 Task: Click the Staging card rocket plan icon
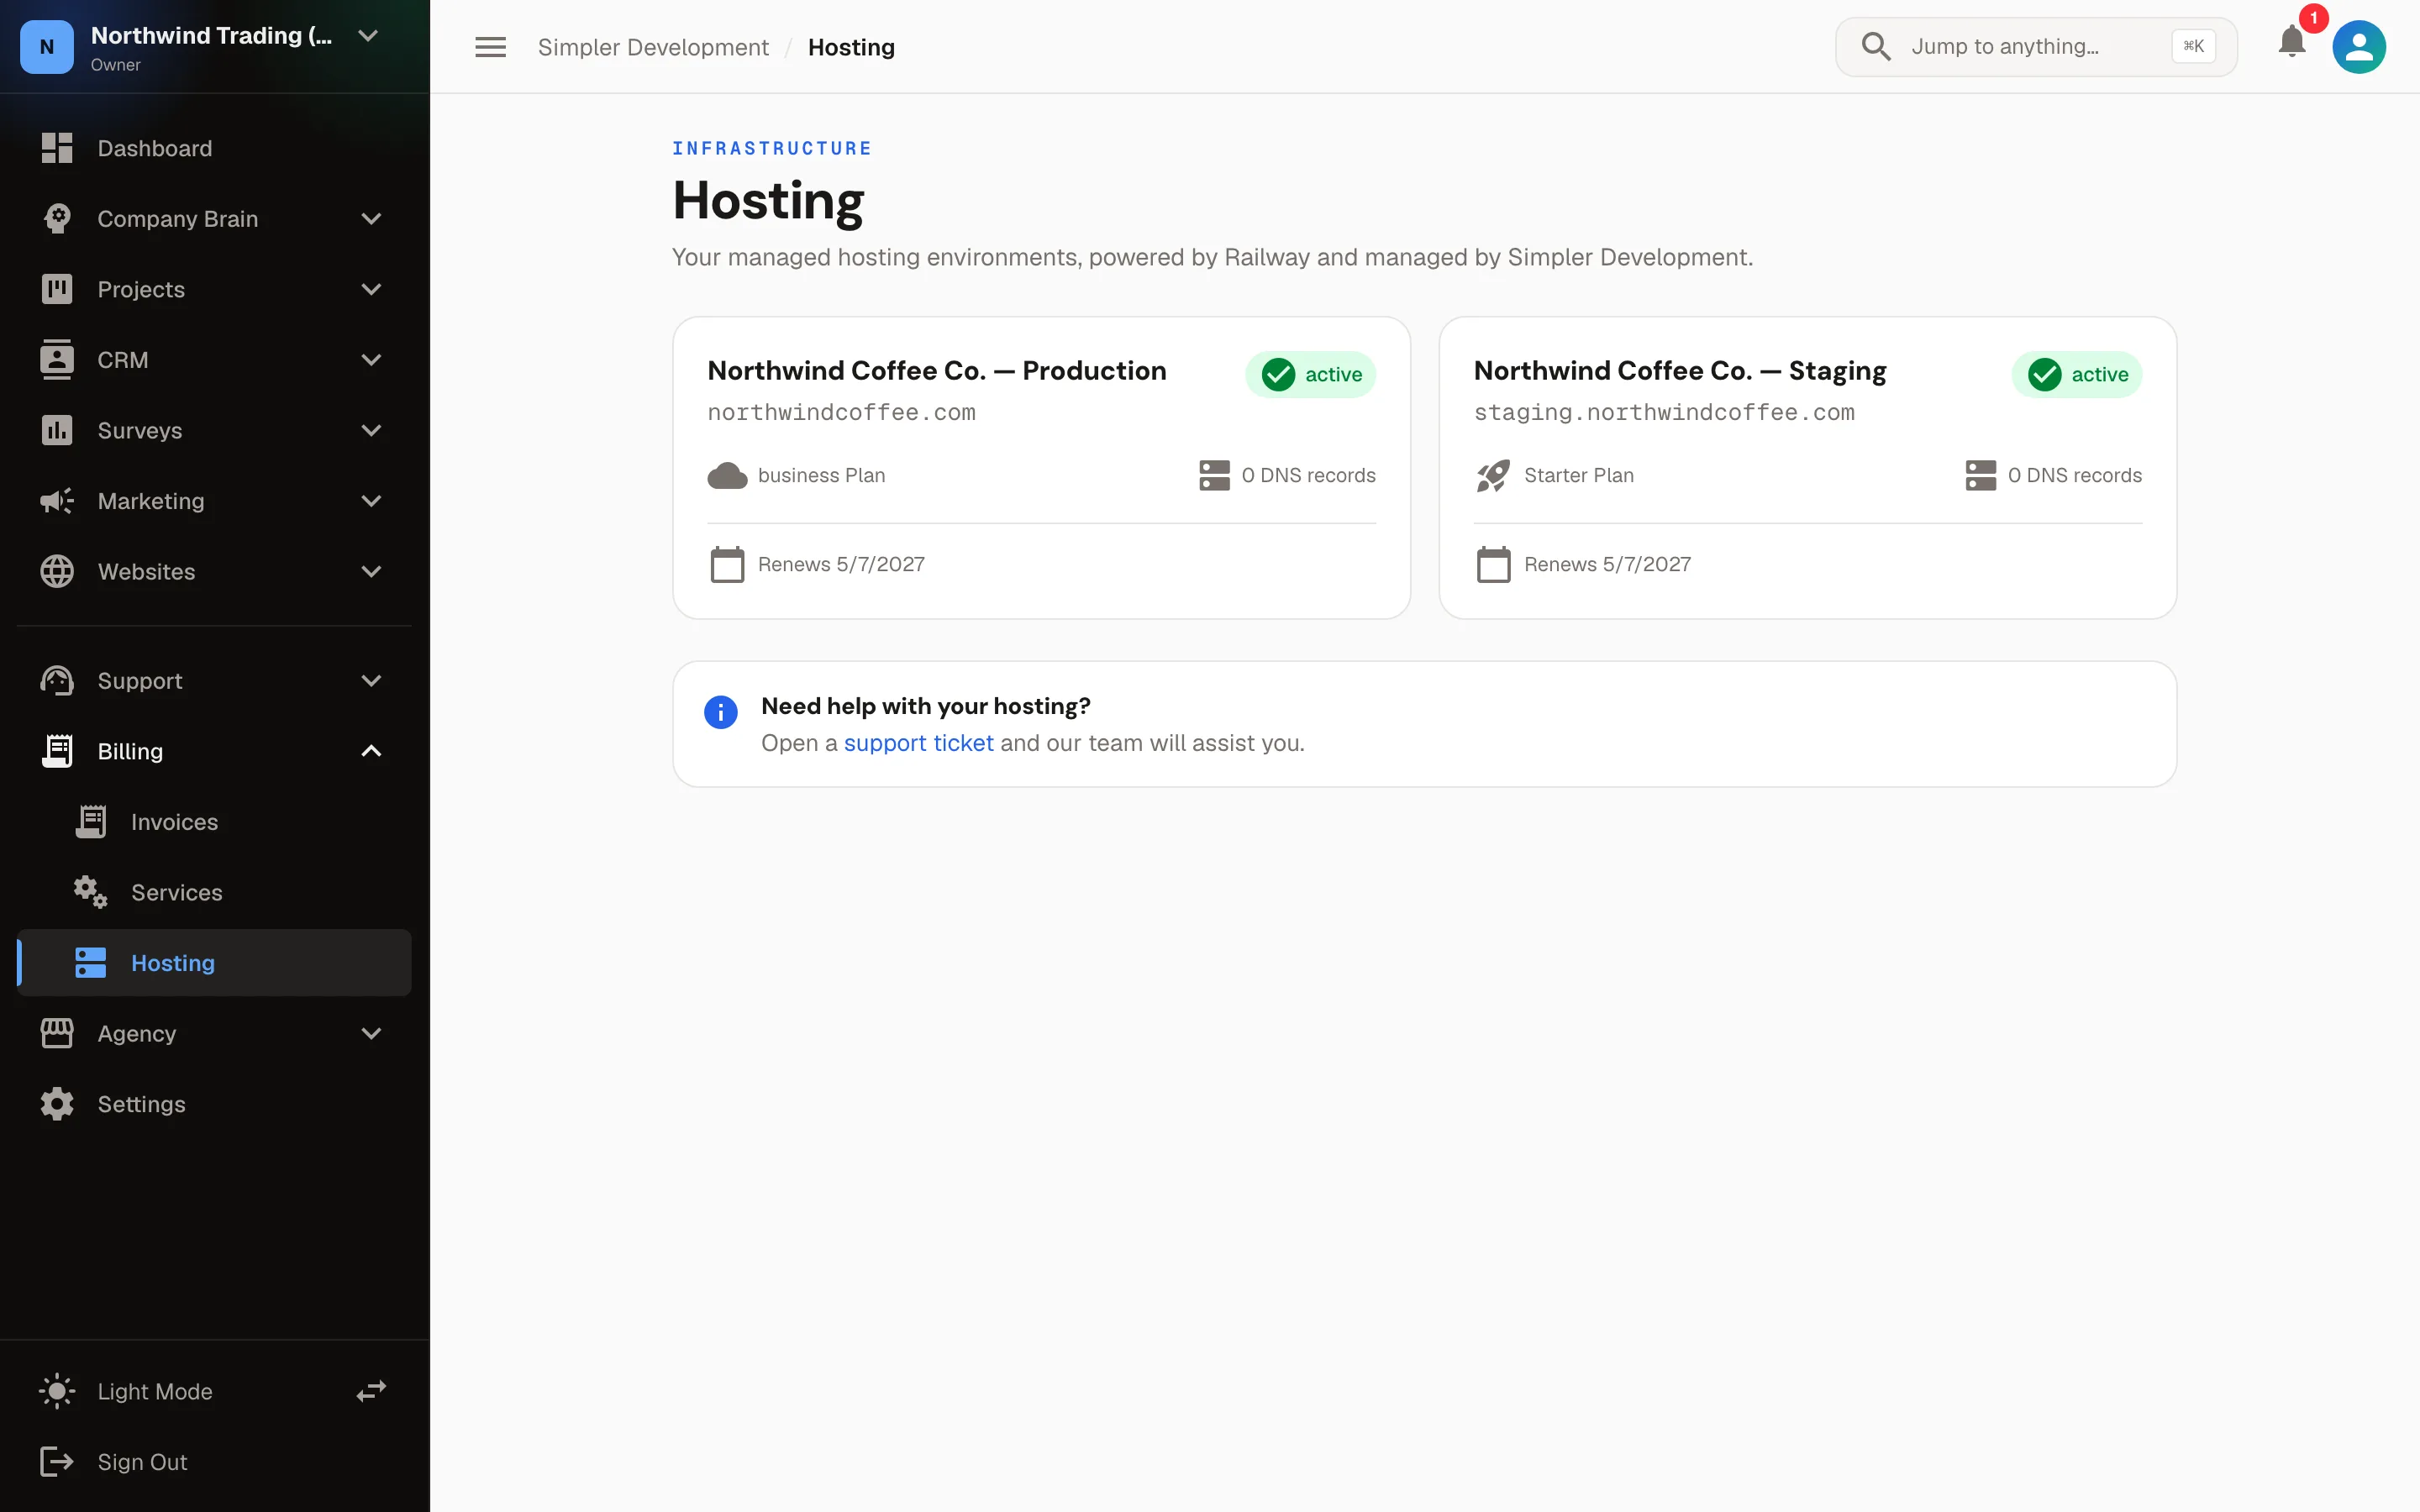coord(1493,476)
